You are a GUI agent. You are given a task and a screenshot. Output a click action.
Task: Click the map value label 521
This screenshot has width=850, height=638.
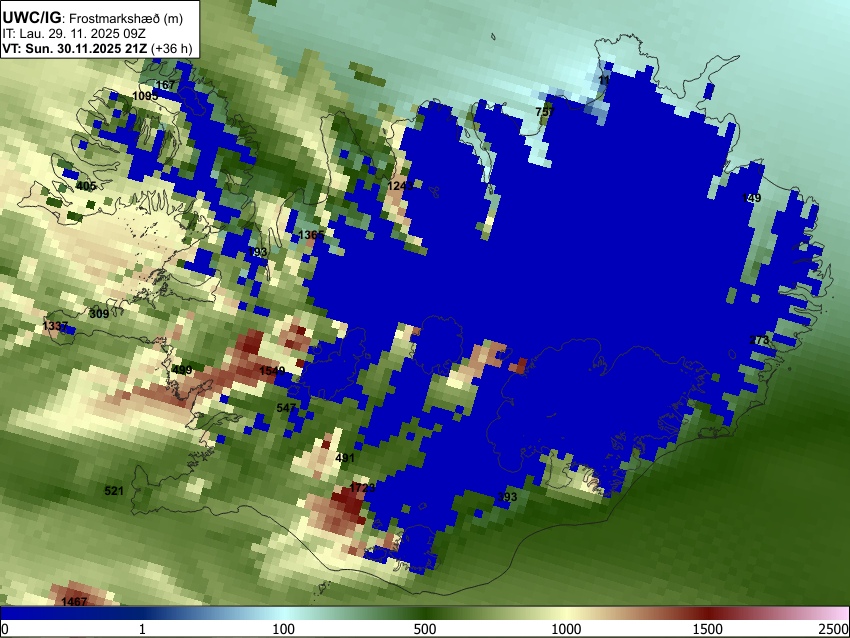114,491
